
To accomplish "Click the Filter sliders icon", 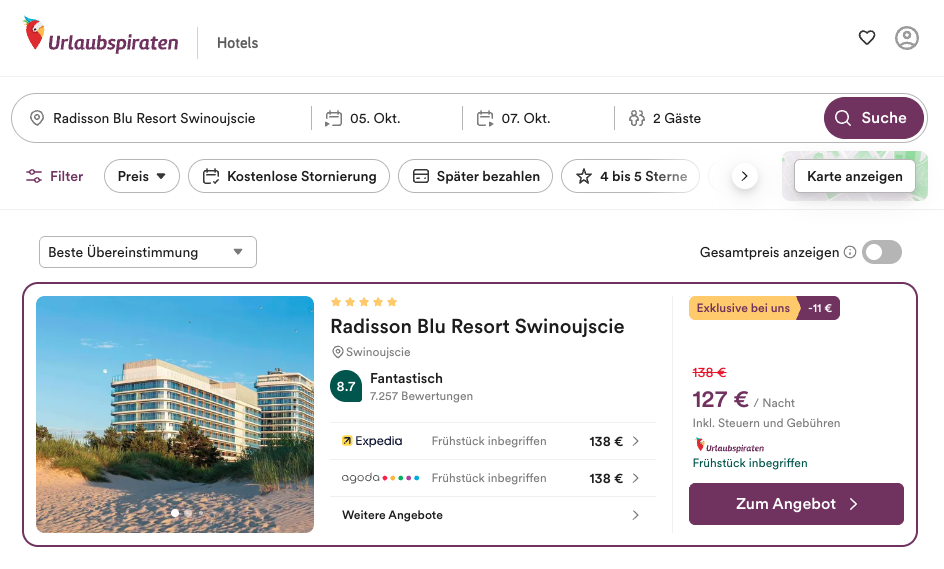I will point(34,176).
